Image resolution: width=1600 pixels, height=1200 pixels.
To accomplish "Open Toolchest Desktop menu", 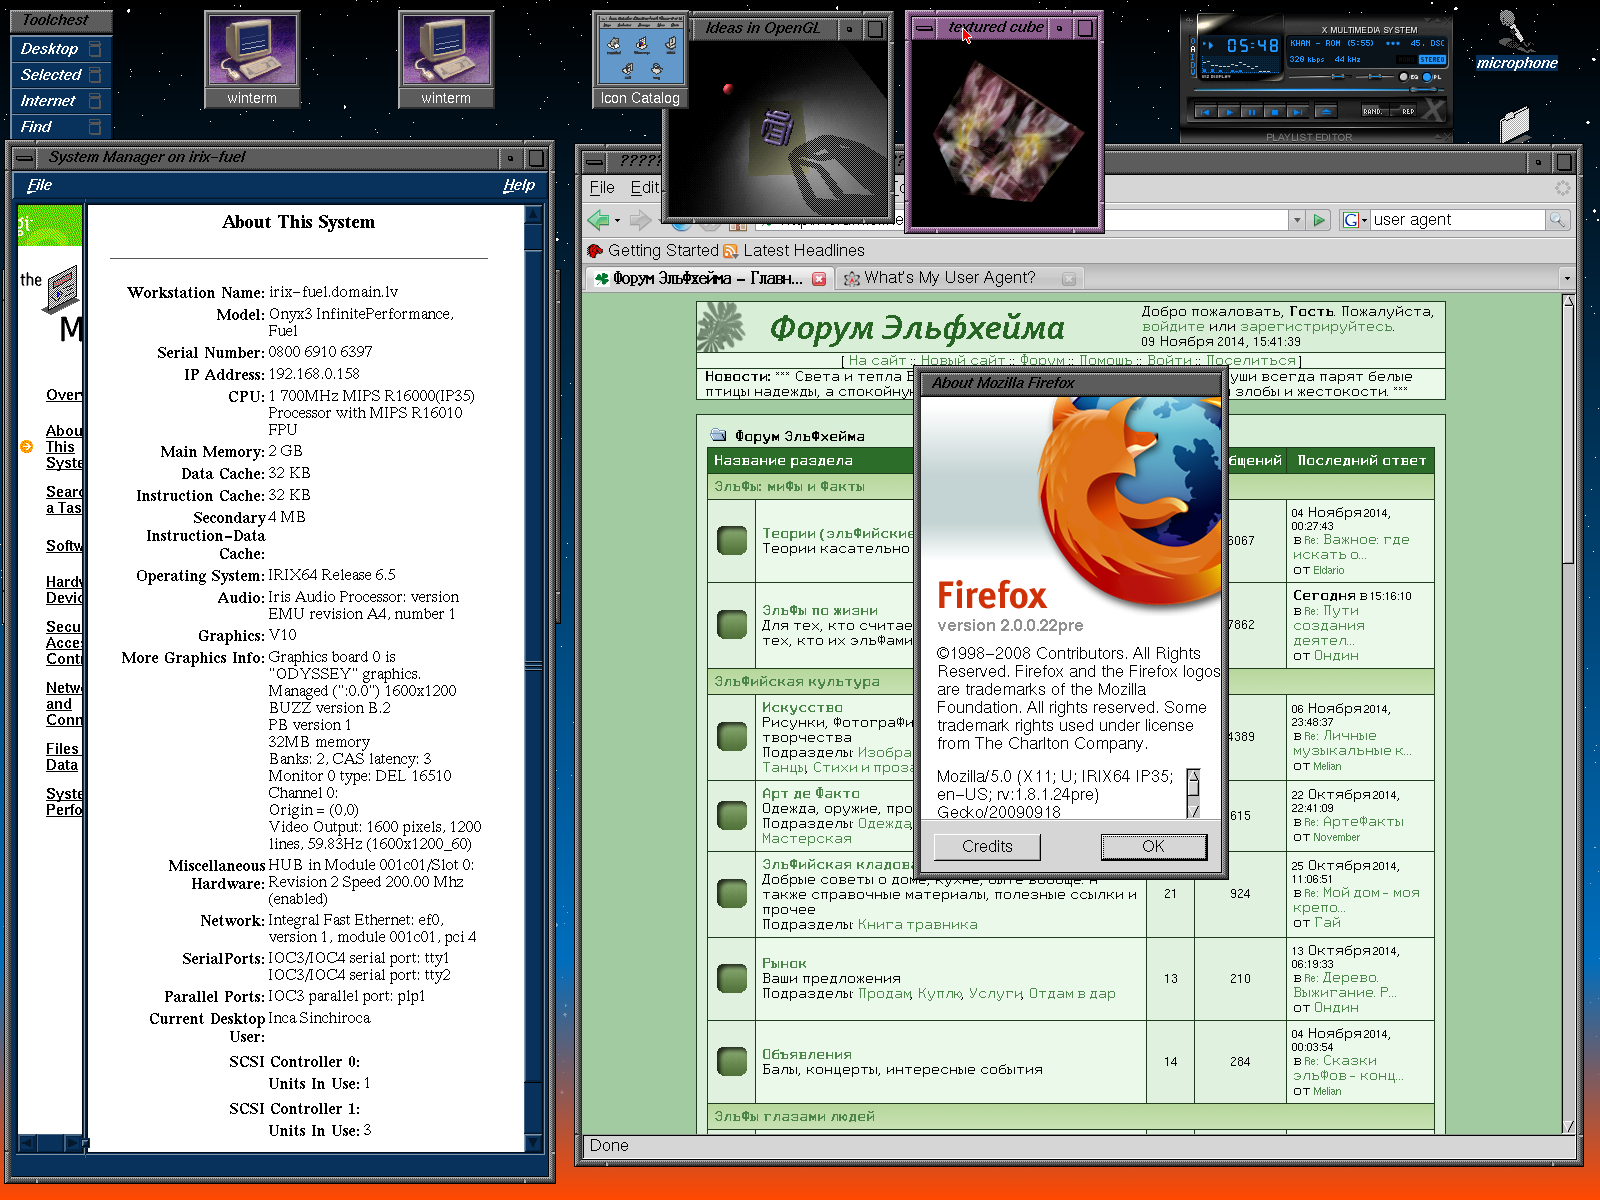I will coord(61,48).
